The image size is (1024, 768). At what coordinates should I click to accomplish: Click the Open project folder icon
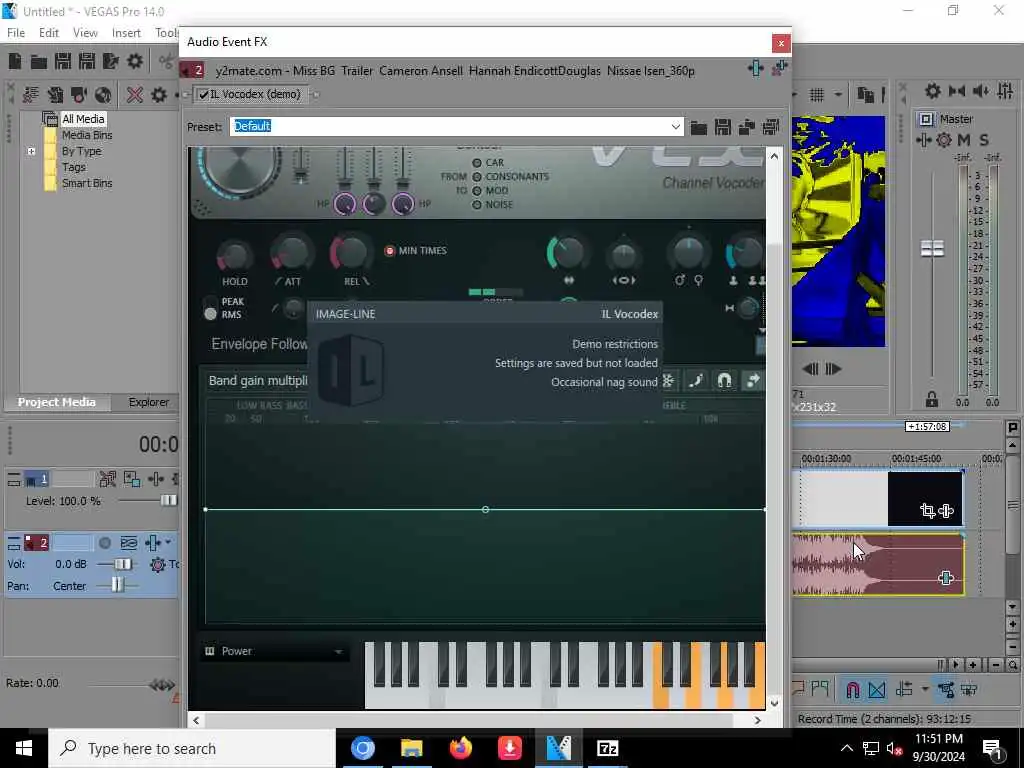click(39, 61)
